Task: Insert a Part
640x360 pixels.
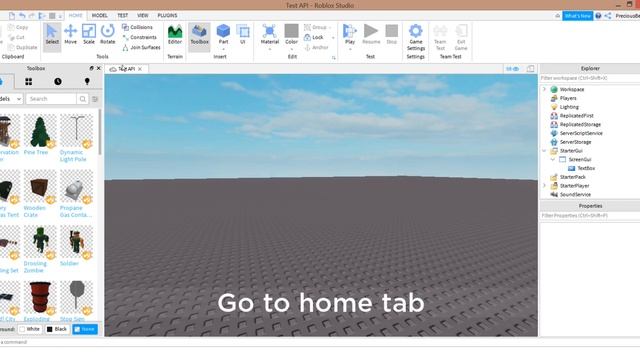Action: pos(223,35)
